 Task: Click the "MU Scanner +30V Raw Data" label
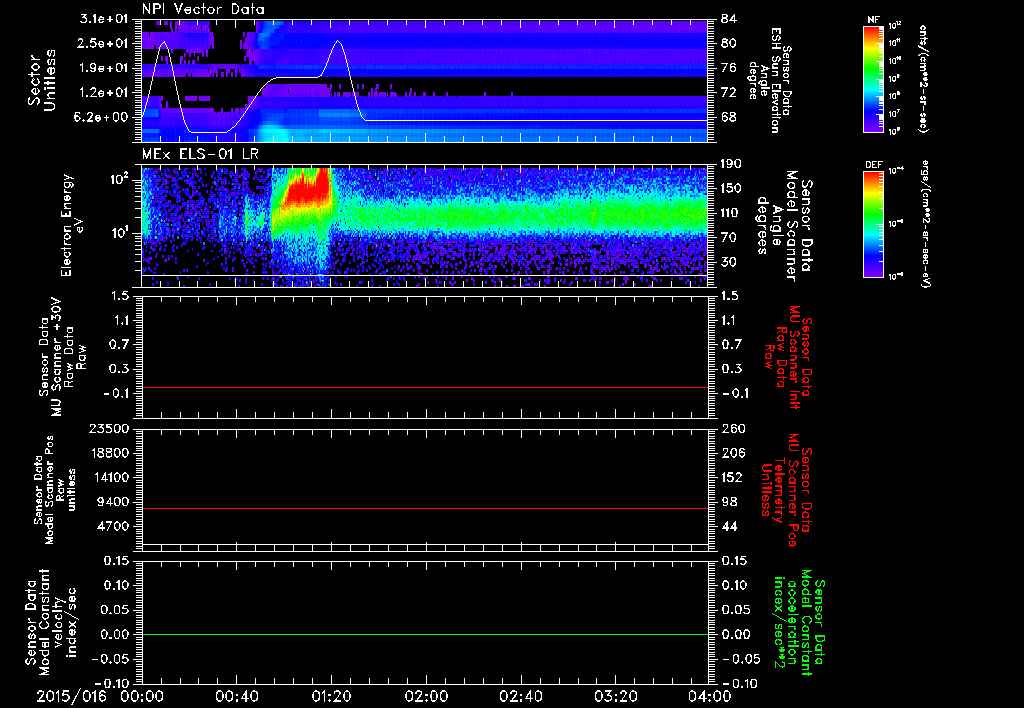62,357
